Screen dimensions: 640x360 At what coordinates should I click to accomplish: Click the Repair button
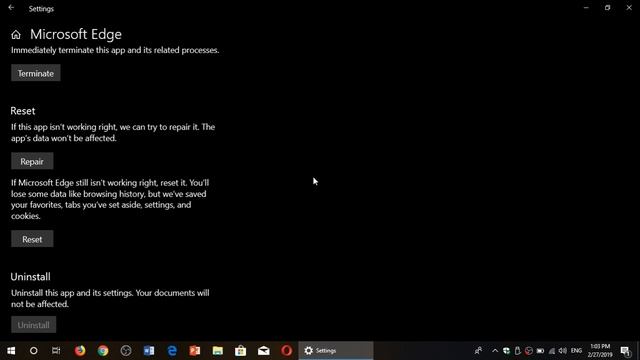pos(32,161)
